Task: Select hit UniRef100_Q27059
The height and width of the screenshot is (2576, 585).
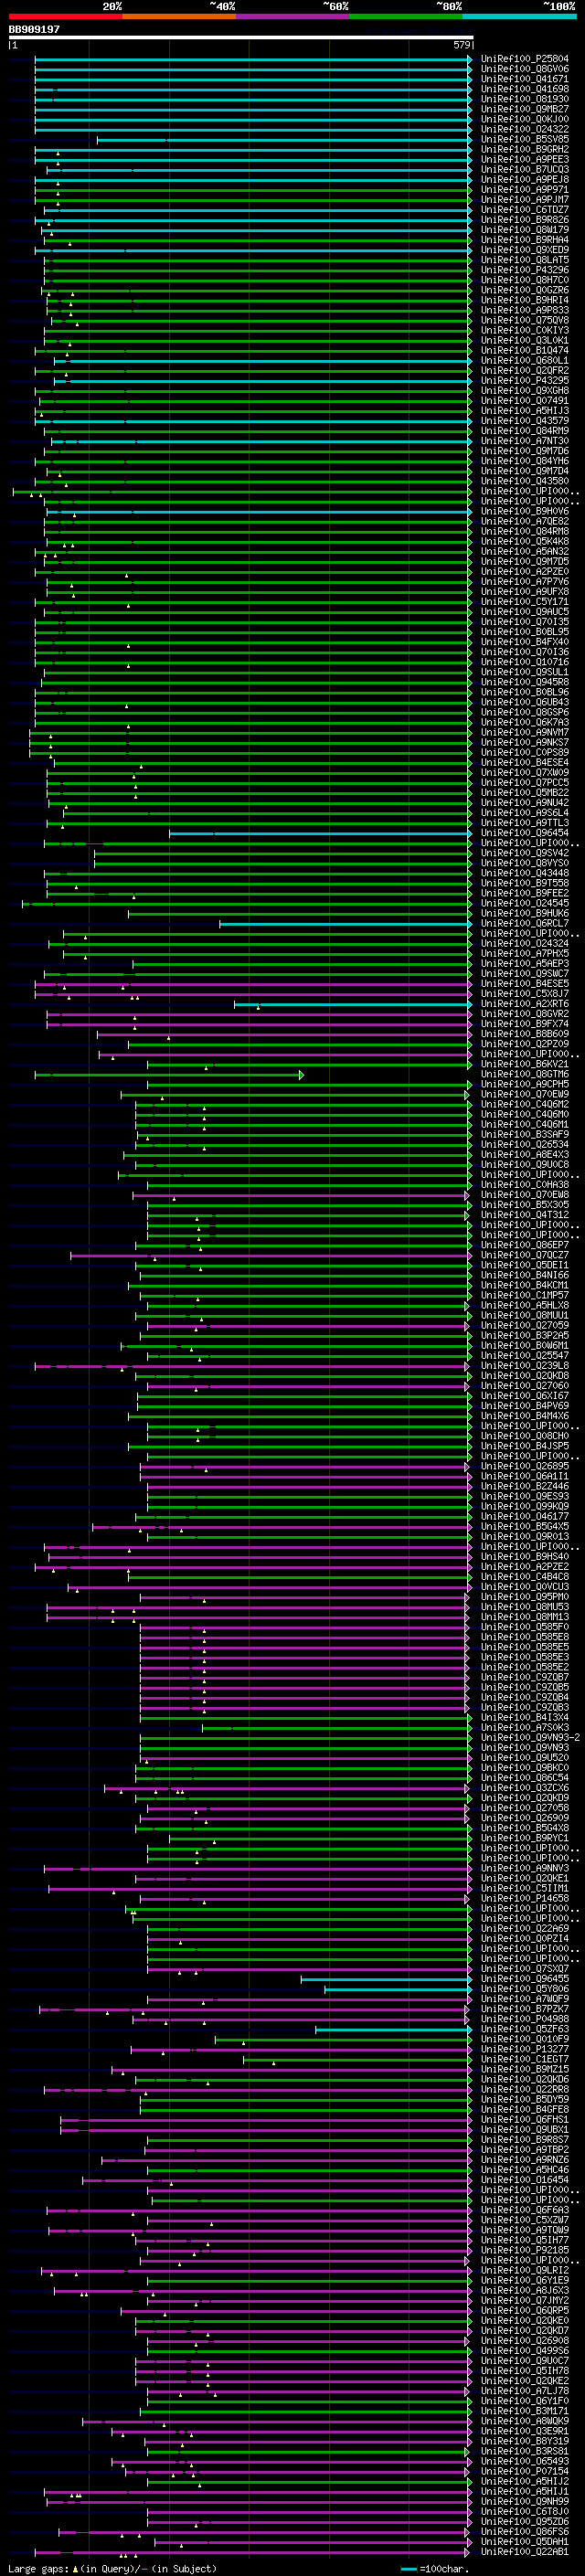Action: point(524,1325)
